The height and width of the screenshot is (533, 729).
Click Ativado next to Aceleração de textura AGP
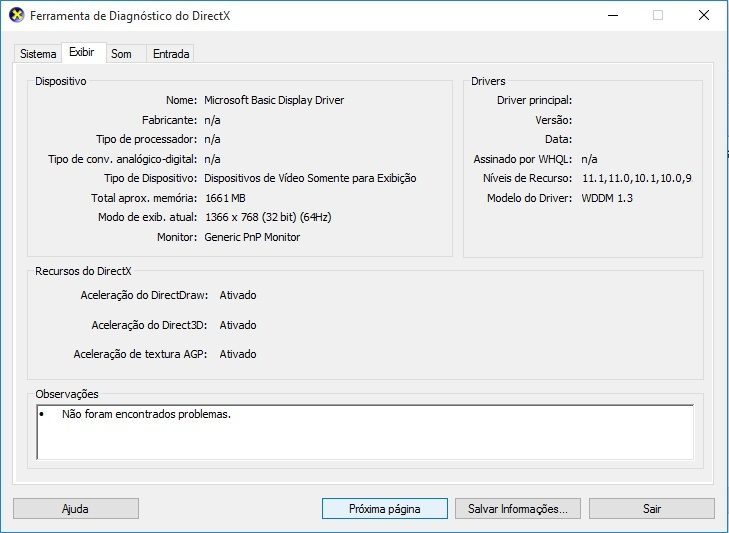click(238, 354)
